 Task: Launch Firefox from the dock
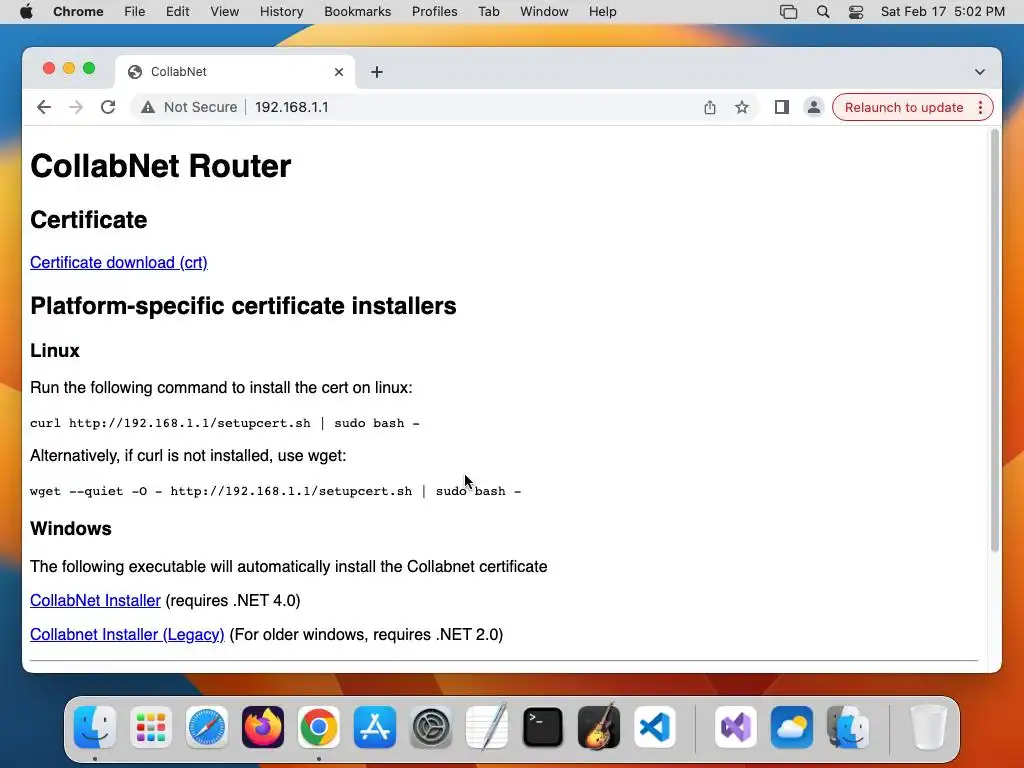tap(263, 727)
